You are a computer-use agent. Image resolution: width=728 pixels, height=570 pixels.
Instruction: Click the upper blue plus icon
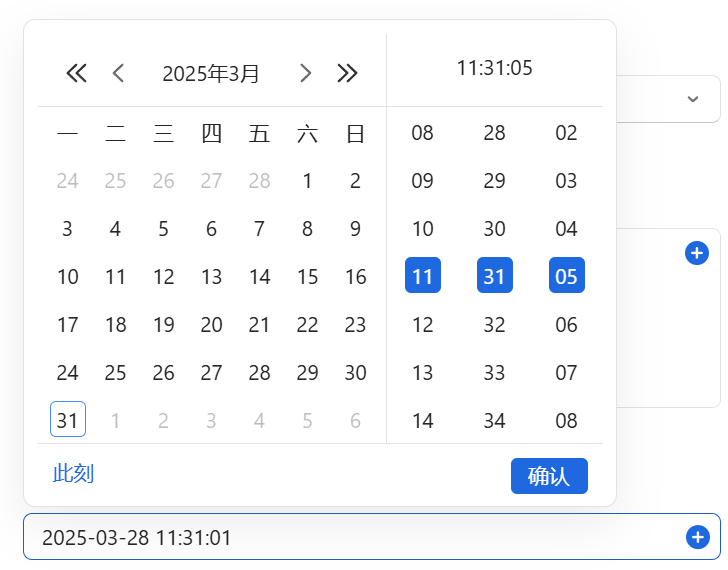click(x=697, y=253)
